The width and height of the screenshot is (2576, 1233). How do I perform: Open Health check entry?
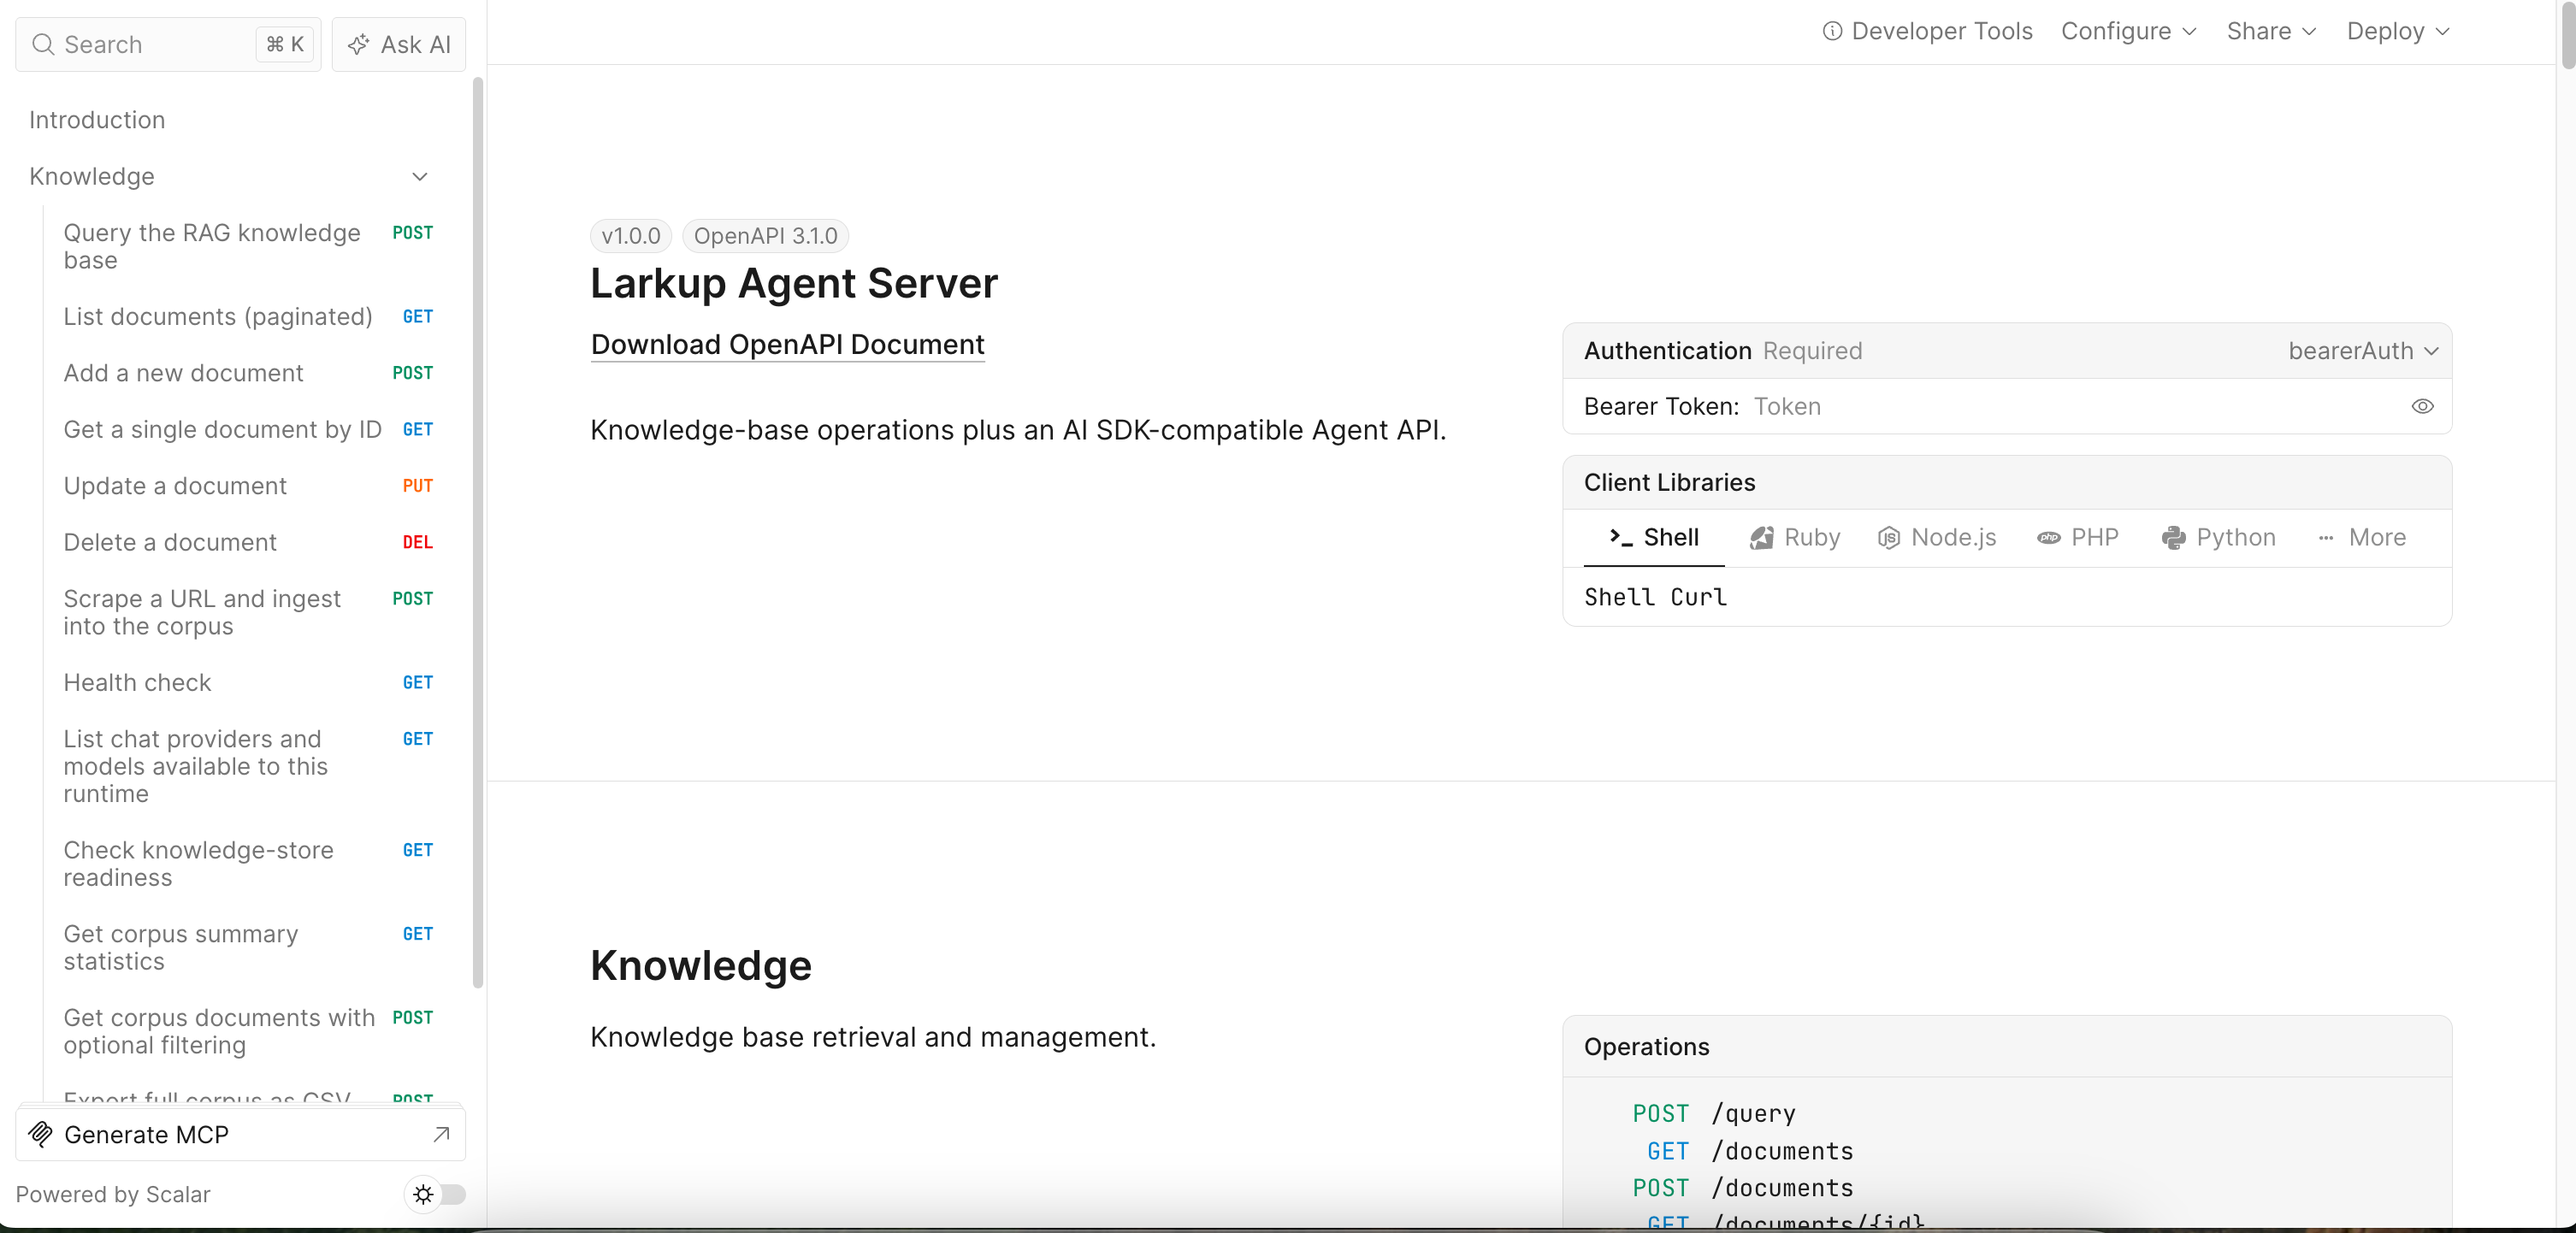(x=248, y=682)
